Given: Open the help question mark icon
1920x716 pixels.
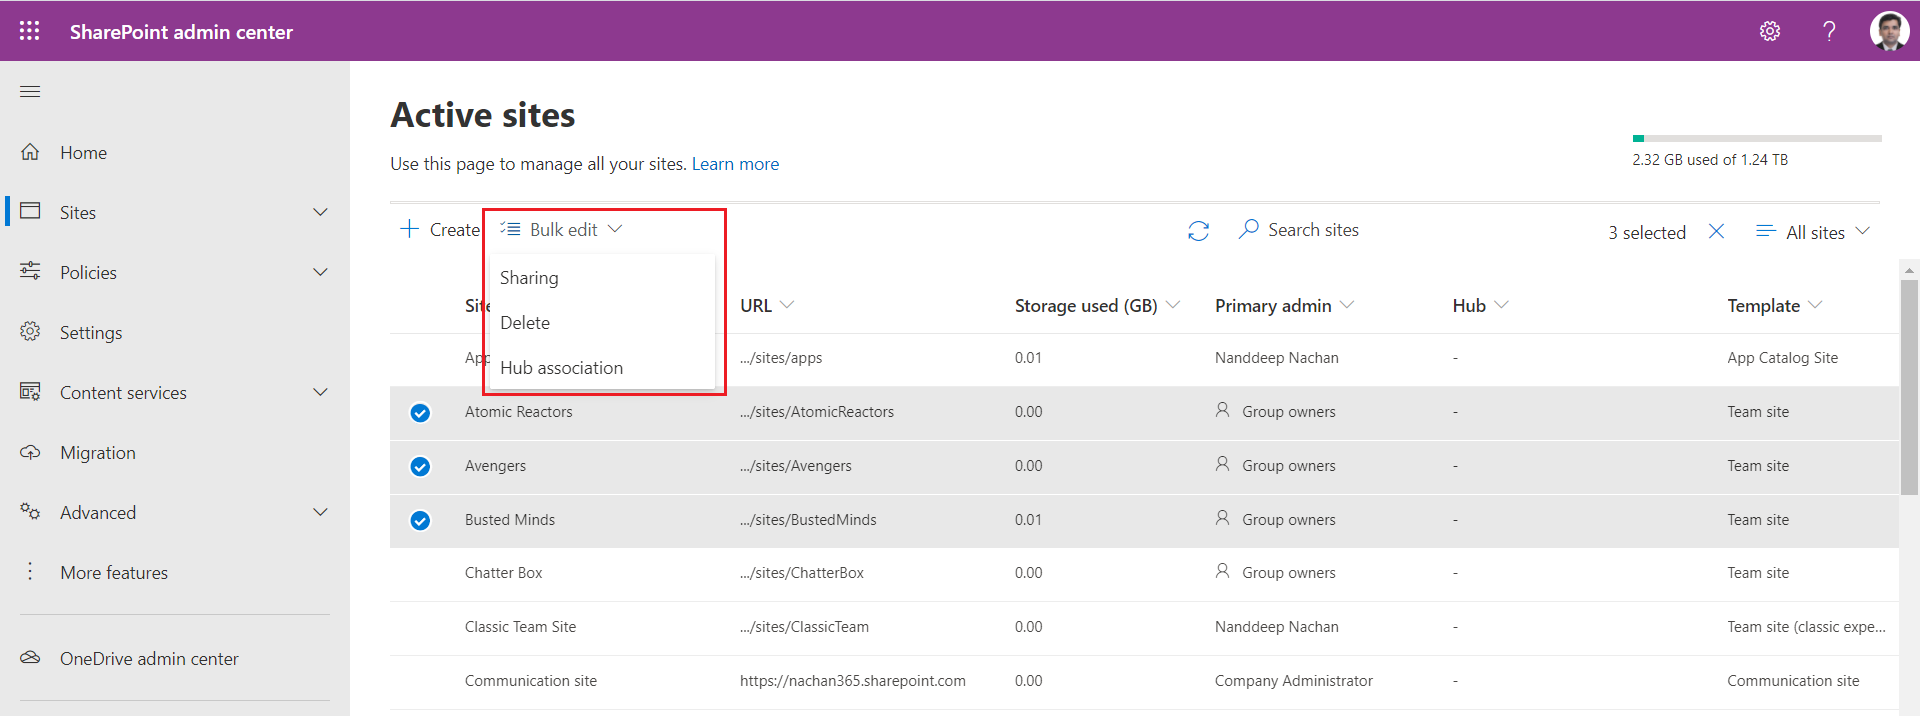Looking at the screenshot, I should 1829,31.
